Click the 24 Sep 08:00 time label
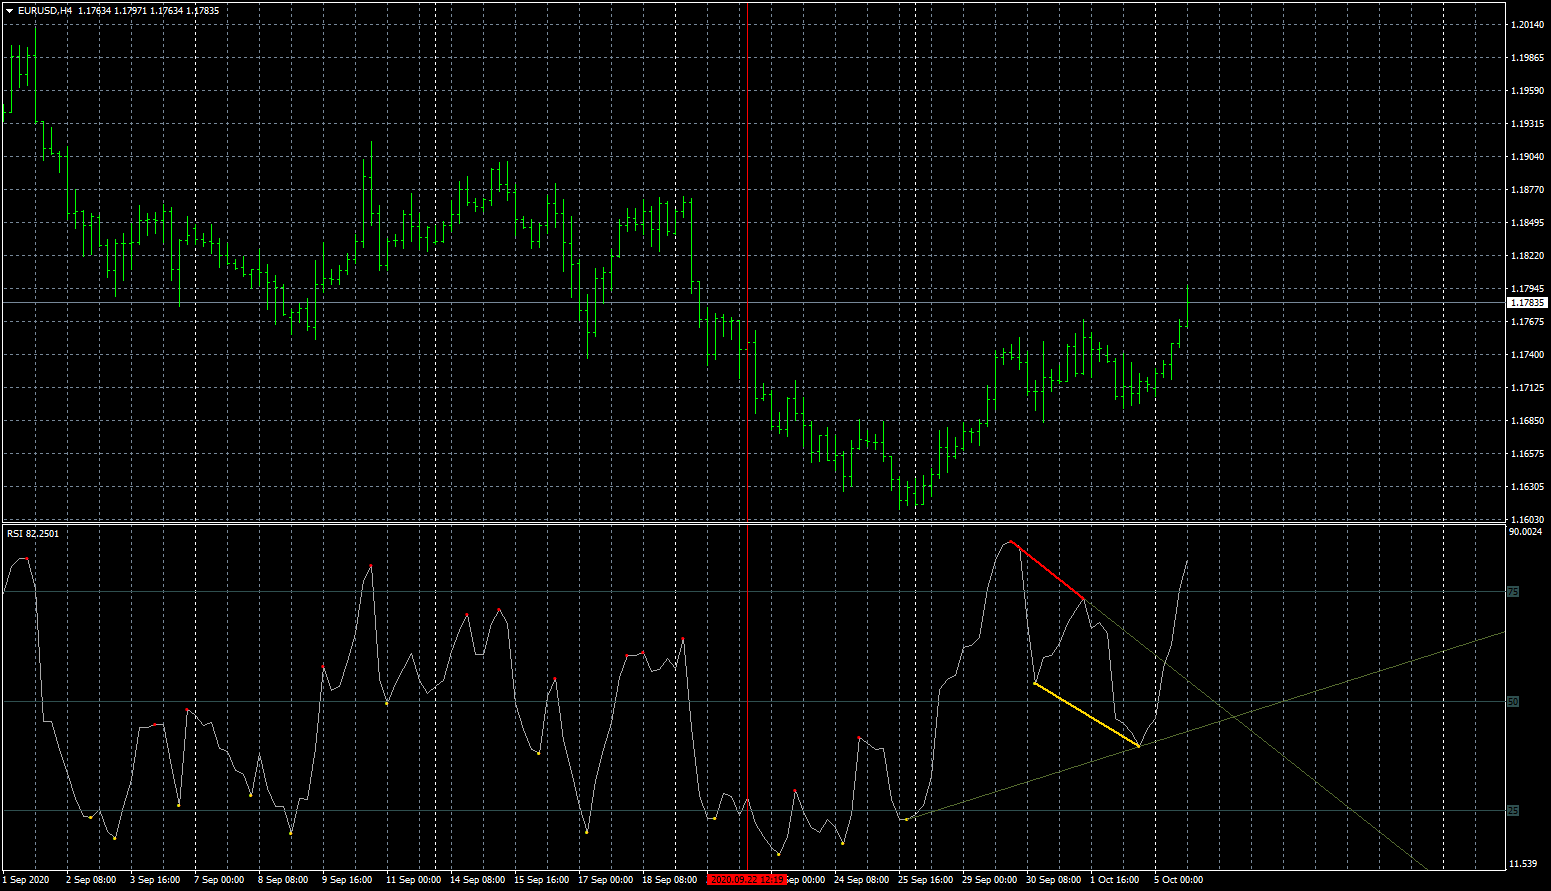The width and height of the screenshot is (1551, 891). (862, 880)
